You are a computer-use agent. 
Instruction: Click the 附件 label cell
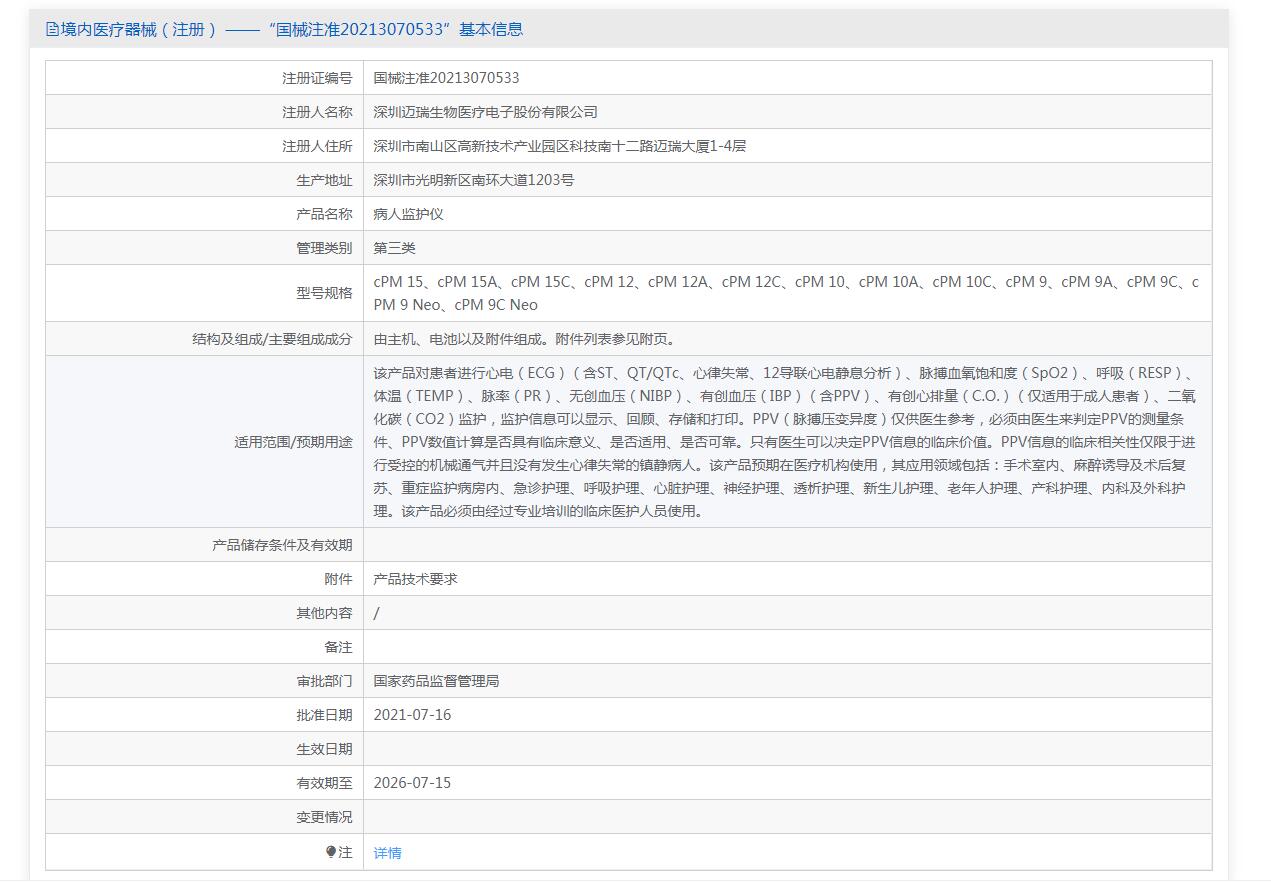tap(204, 579)
